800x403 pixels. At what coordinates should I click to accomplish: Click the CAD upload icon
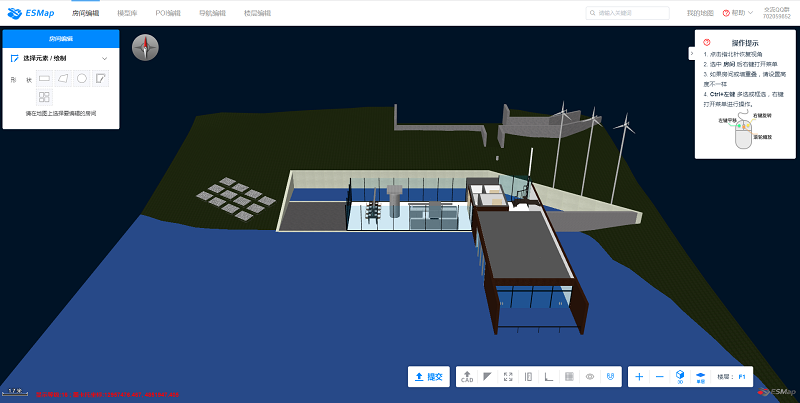coord(467,377)
